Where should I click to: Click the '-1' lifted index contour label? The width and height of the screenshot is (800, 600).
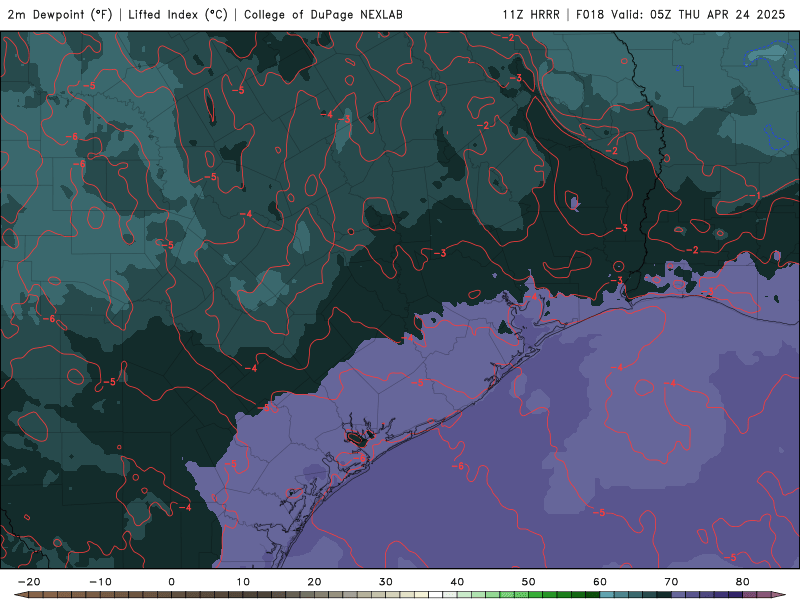pyautogui.click(x=754, y=195)
